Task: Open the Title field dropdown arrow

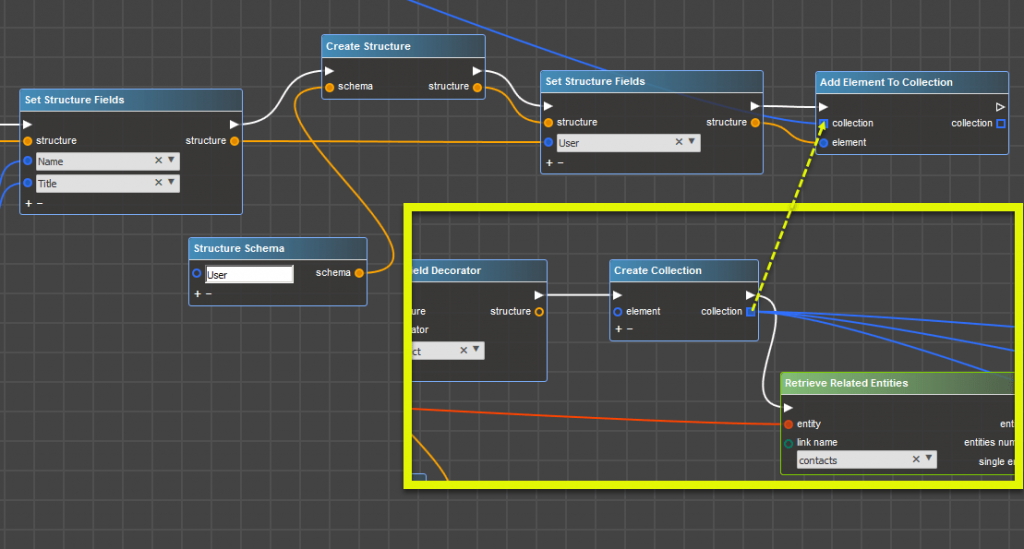Action: [x=171, y=183]
